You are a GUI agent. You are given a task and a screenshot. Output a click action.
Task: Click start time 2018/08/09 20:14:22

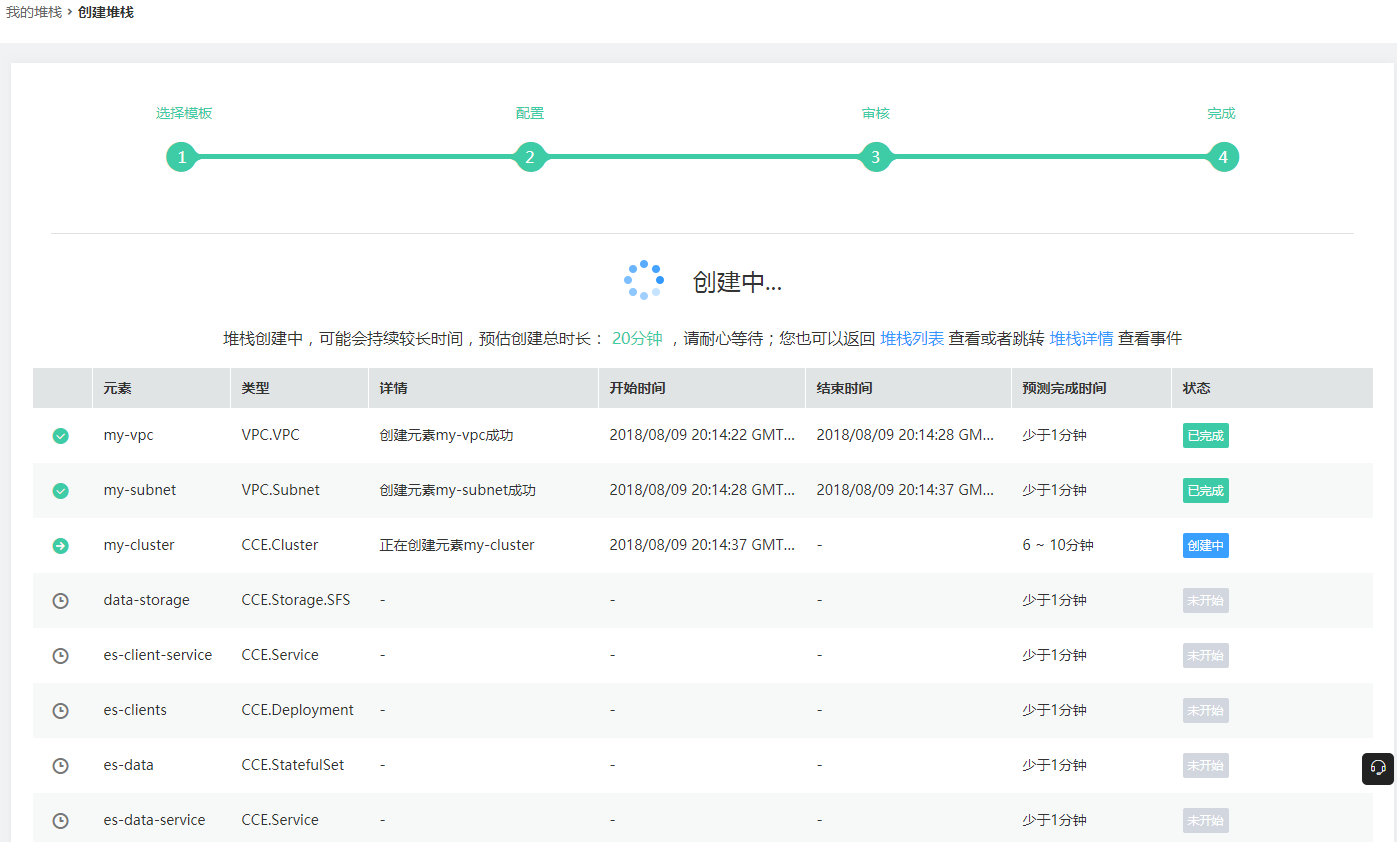(x=702, y=436)
